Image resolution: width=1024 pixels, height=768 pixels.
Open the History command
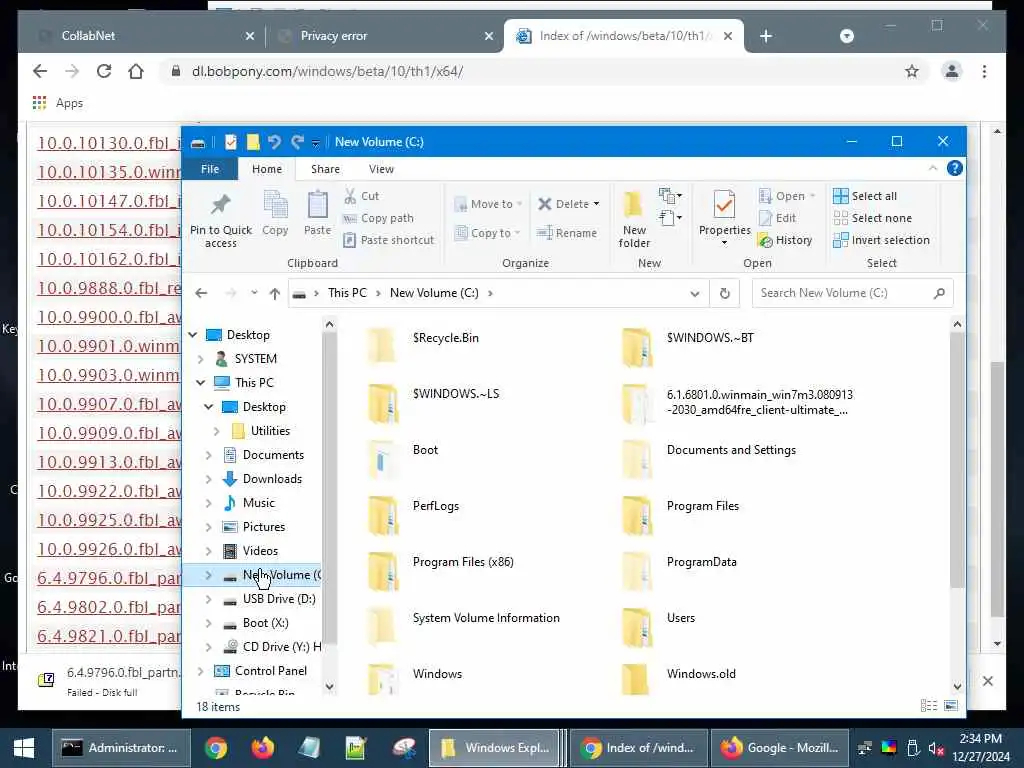click(x=785, y=240)
